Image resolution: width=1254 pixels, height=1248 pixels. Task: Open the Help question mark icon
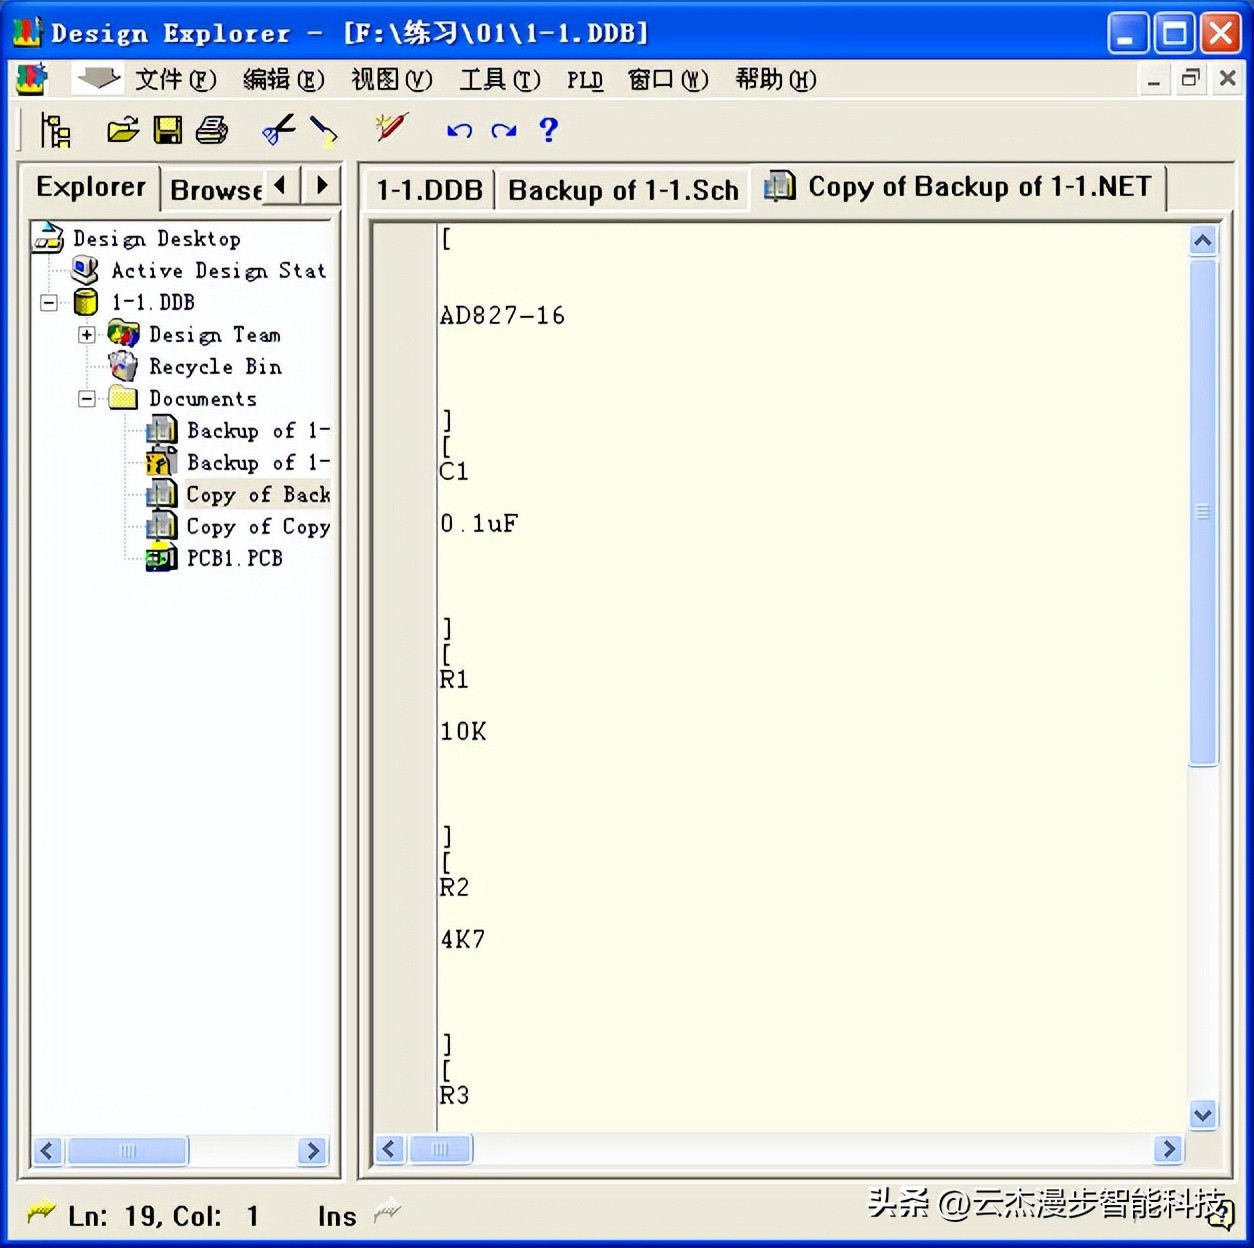[x=548, y=130]
